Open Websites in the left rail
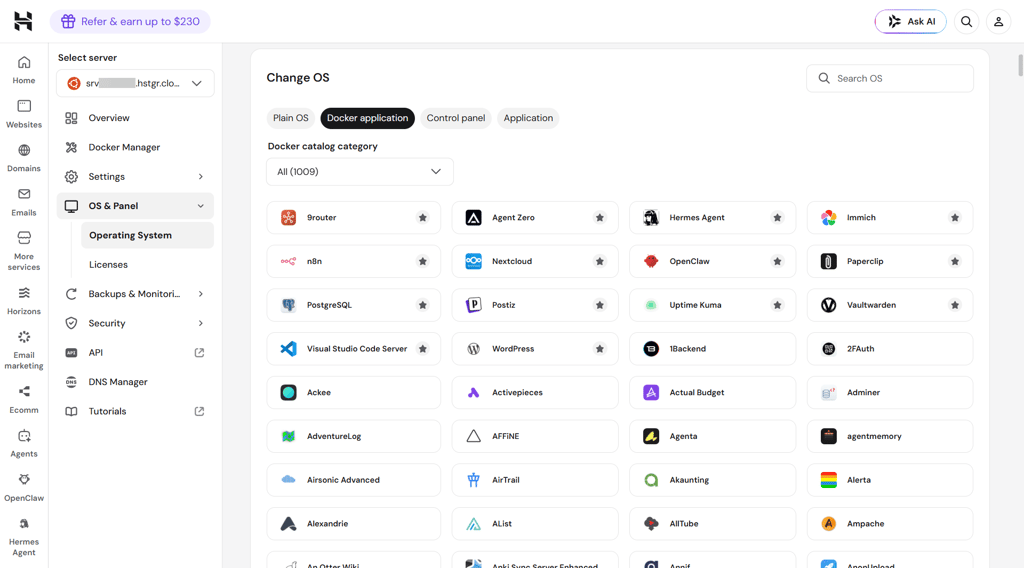The image size is (1024, 568). coord(24,114)
